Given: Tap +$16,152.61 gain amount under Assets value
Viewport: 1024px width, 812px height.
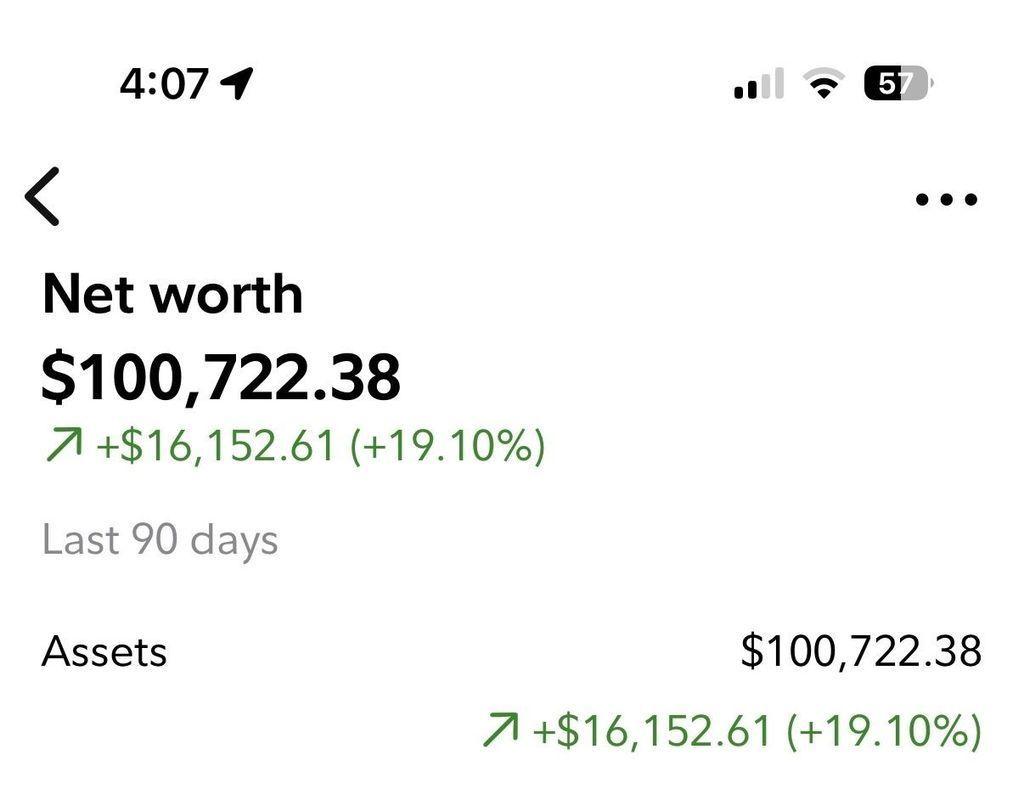Looking at the screenshot, I should point(652,732).
